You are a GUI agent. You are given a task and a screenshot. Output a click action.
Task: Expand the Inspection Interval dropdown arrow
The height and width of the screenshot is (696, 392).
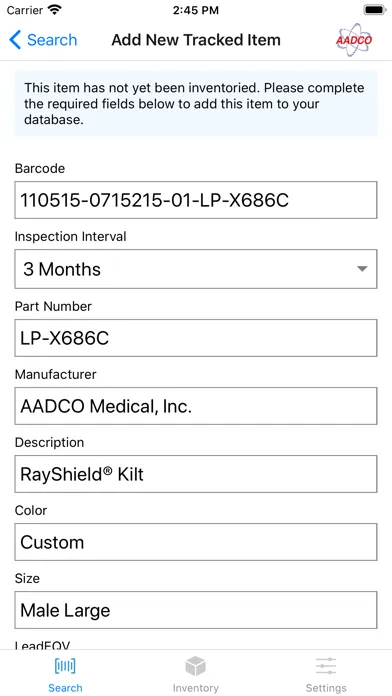(x=362, y=269)
